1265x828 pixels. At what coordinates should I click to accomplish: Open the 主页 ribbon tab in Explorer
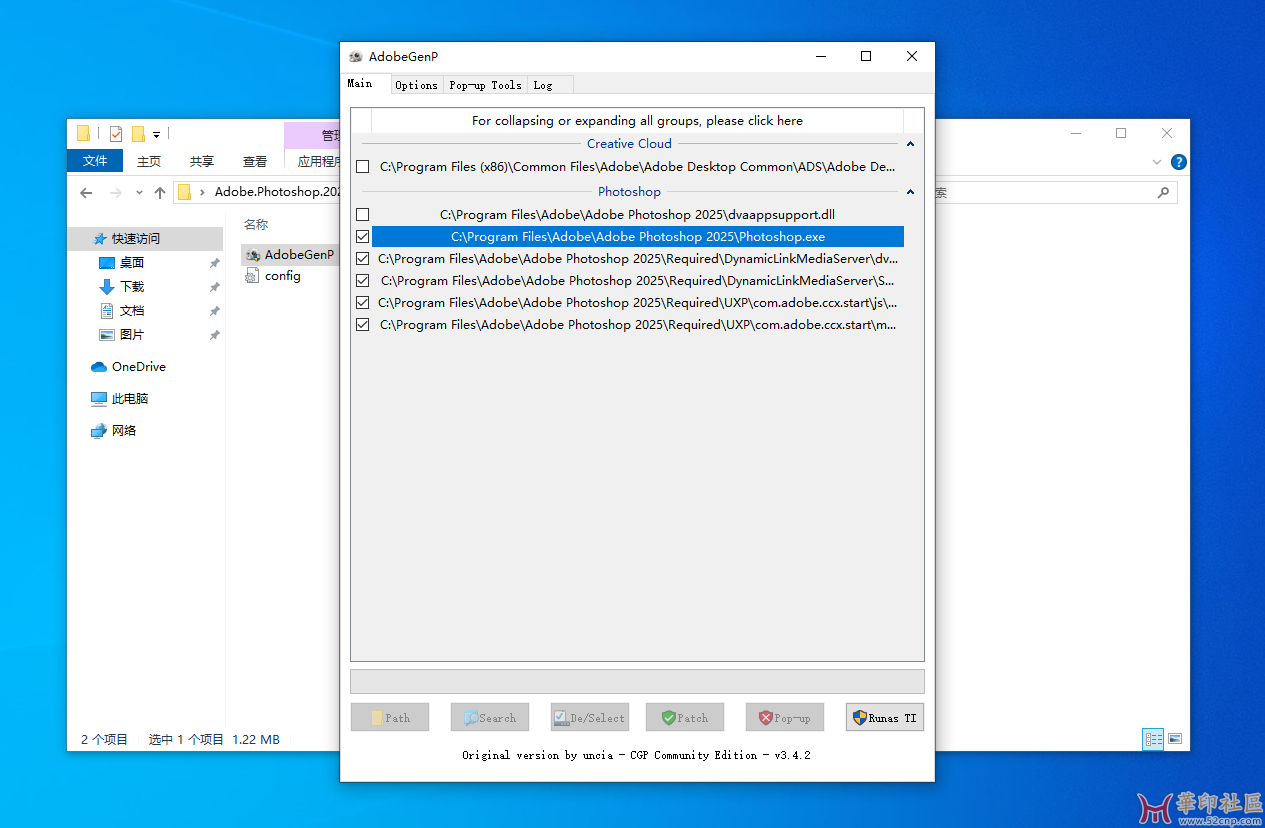click(149, 161)
